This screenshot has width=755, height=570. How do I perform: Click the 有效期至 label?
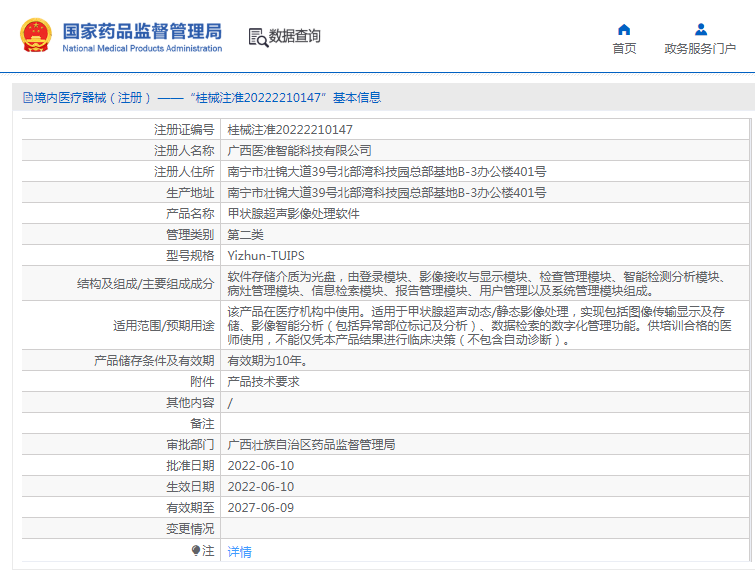click(190, 508)
